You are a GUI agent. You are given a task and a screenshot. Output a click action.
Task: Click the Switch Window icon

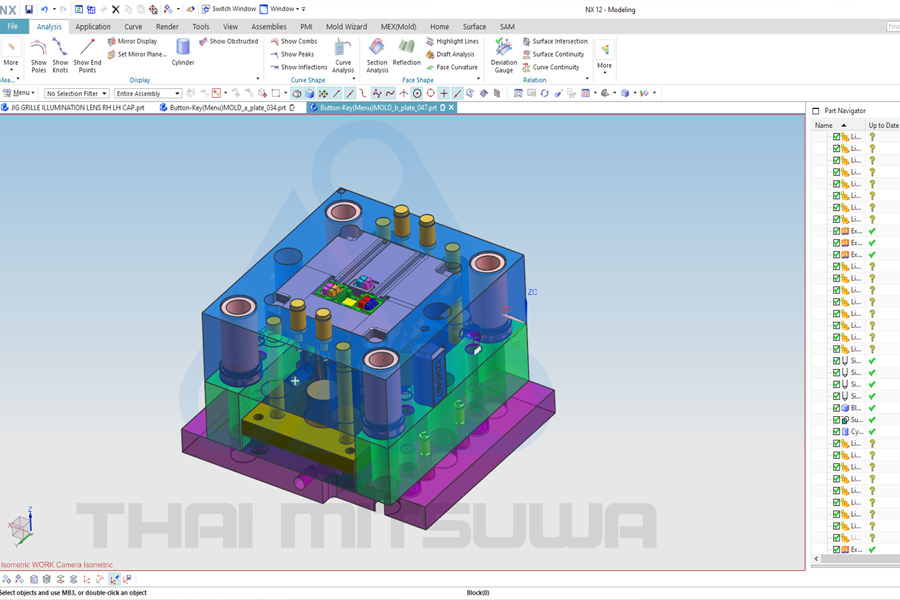(x=205, y=9)
